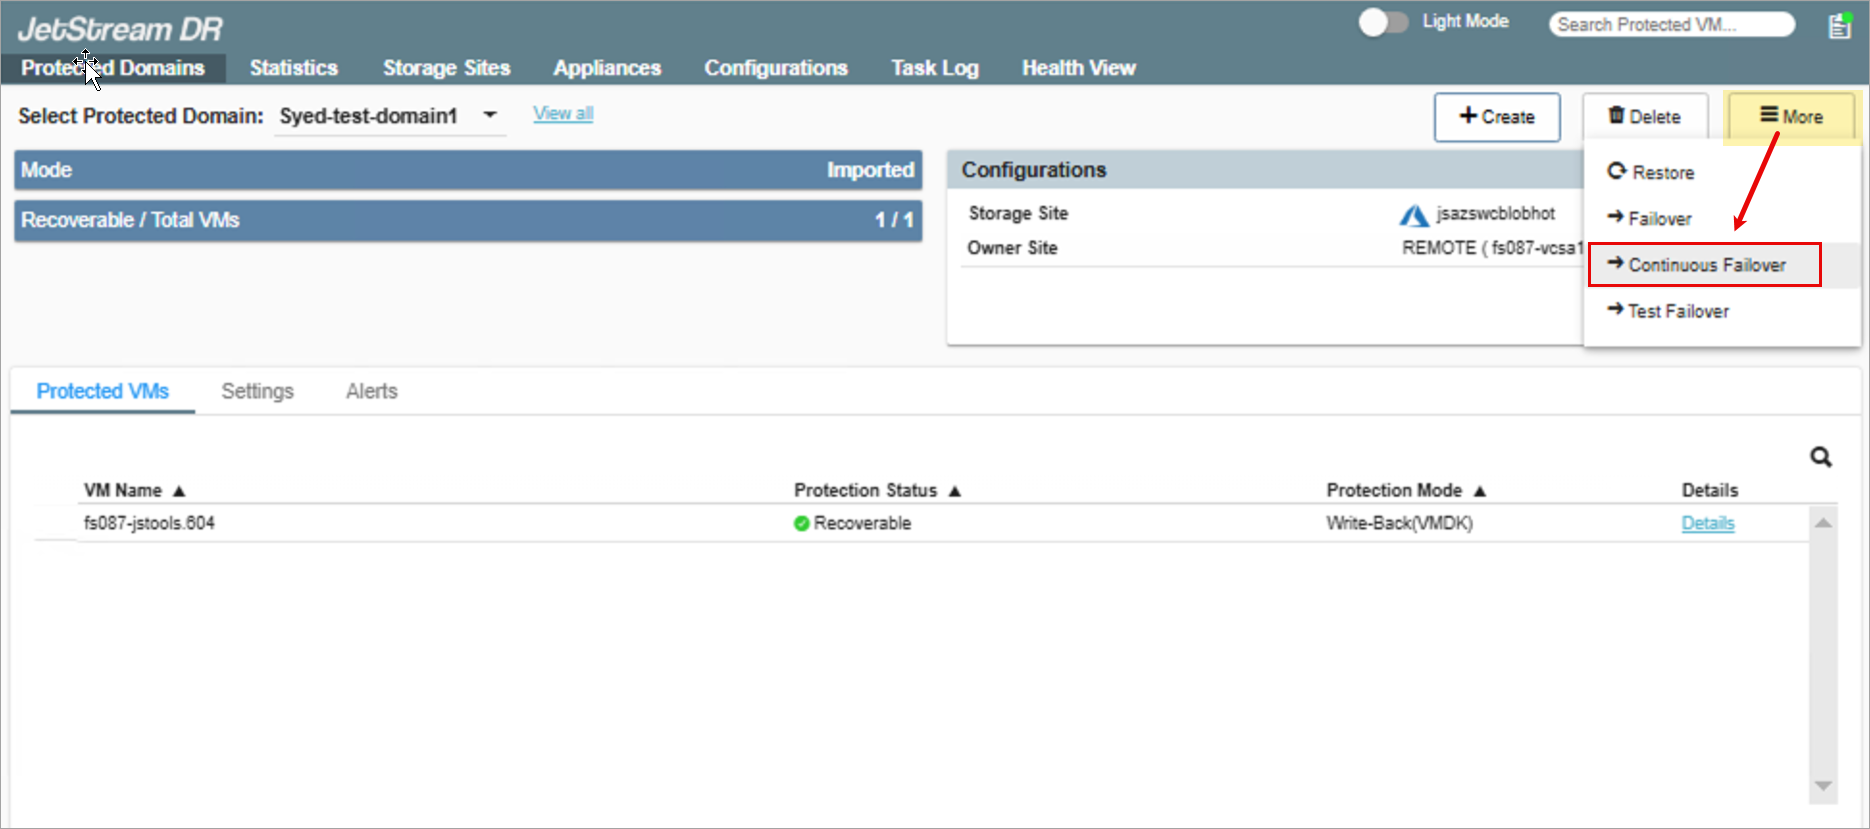Switch to the Settings tab

pyautogui.click(x=257, y=391)
